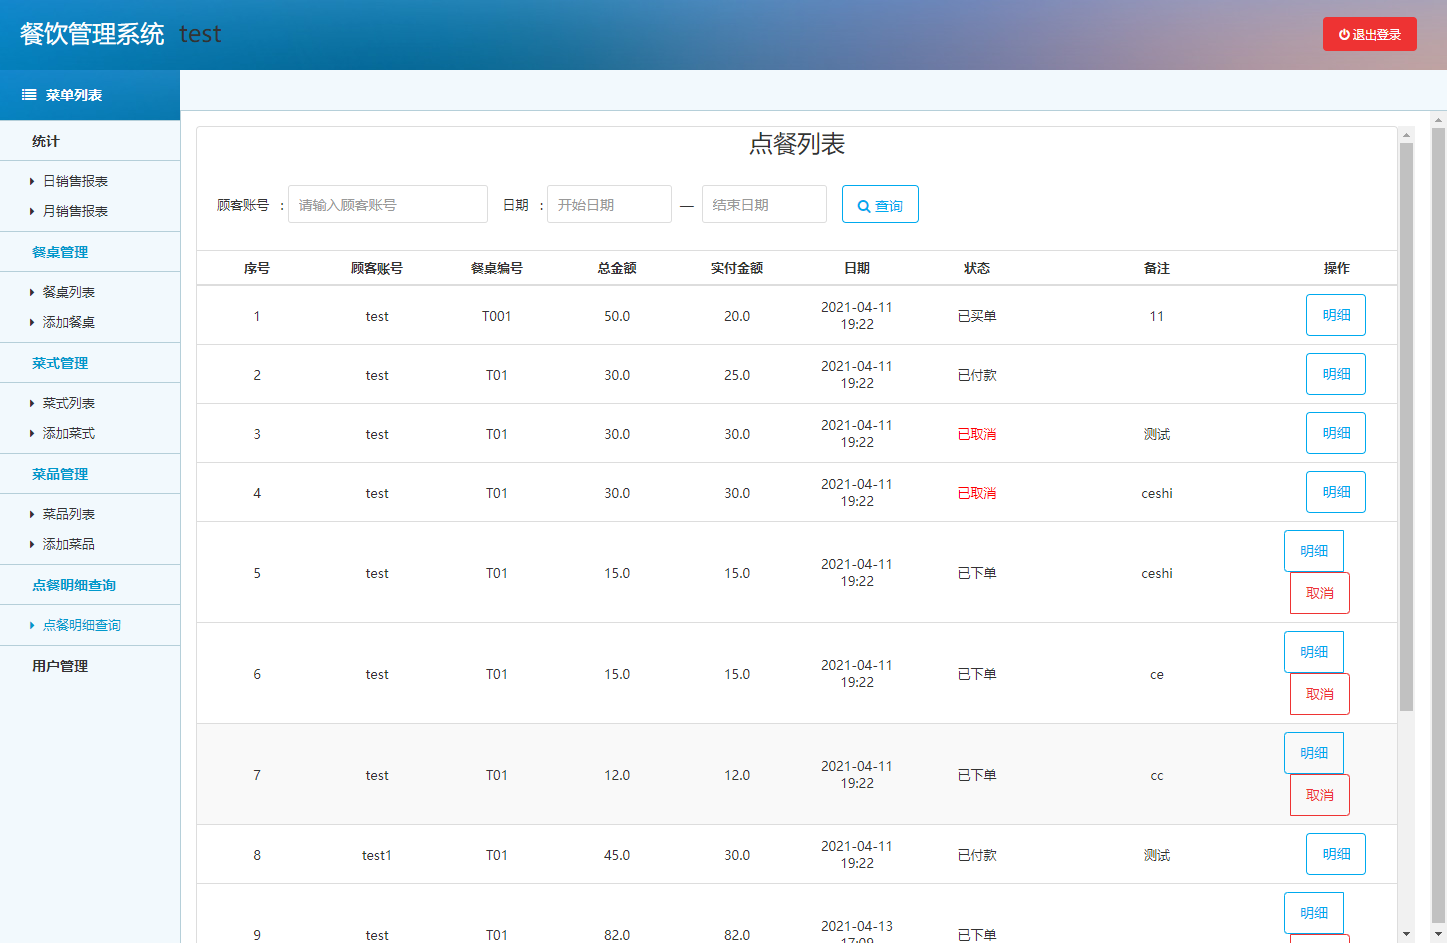Open the 结束日期 end date picker

click(x=763, y=205)
